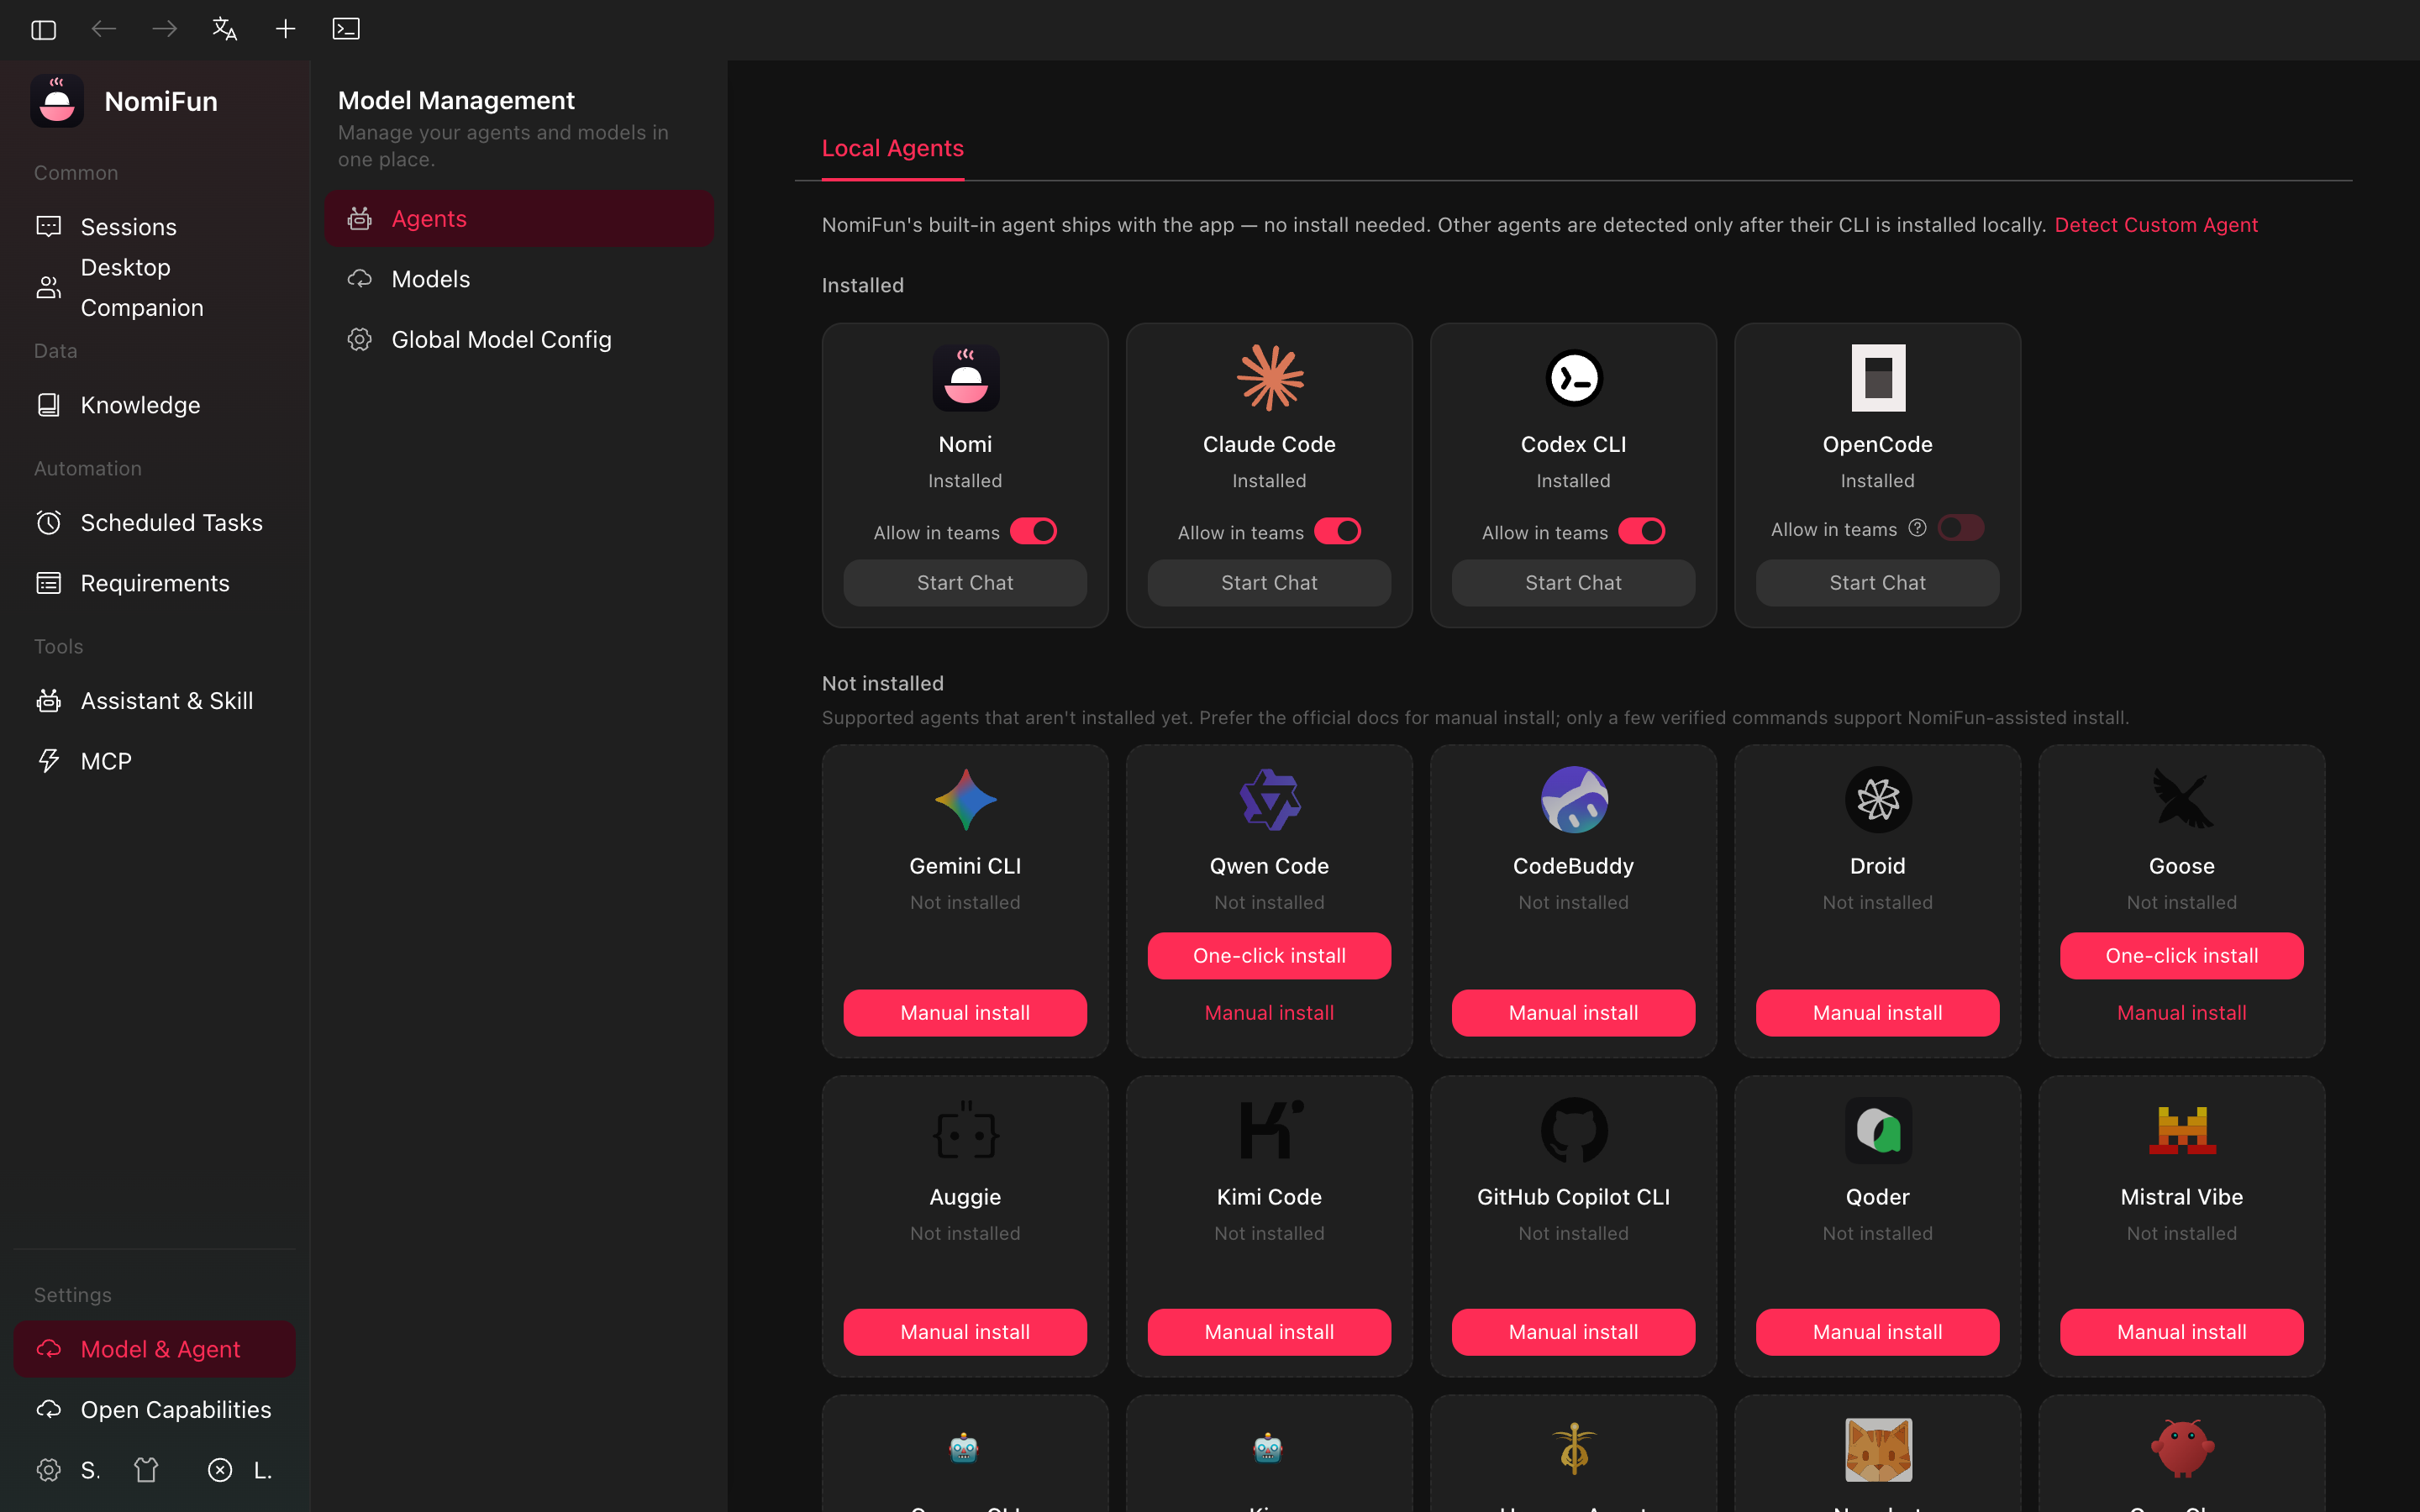Viewport: 2420px width, 1512px height.
Task: Click the circled X icon labeled L.
Action: coord(220,1469)
